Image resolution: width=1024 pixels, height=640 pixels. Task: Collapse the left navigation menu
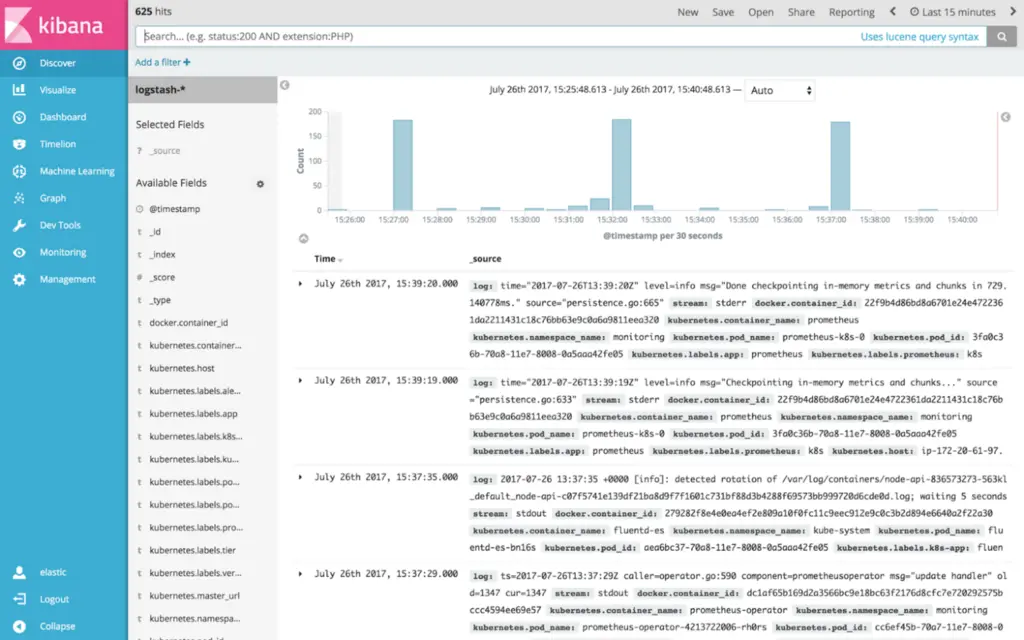(19, 626)
